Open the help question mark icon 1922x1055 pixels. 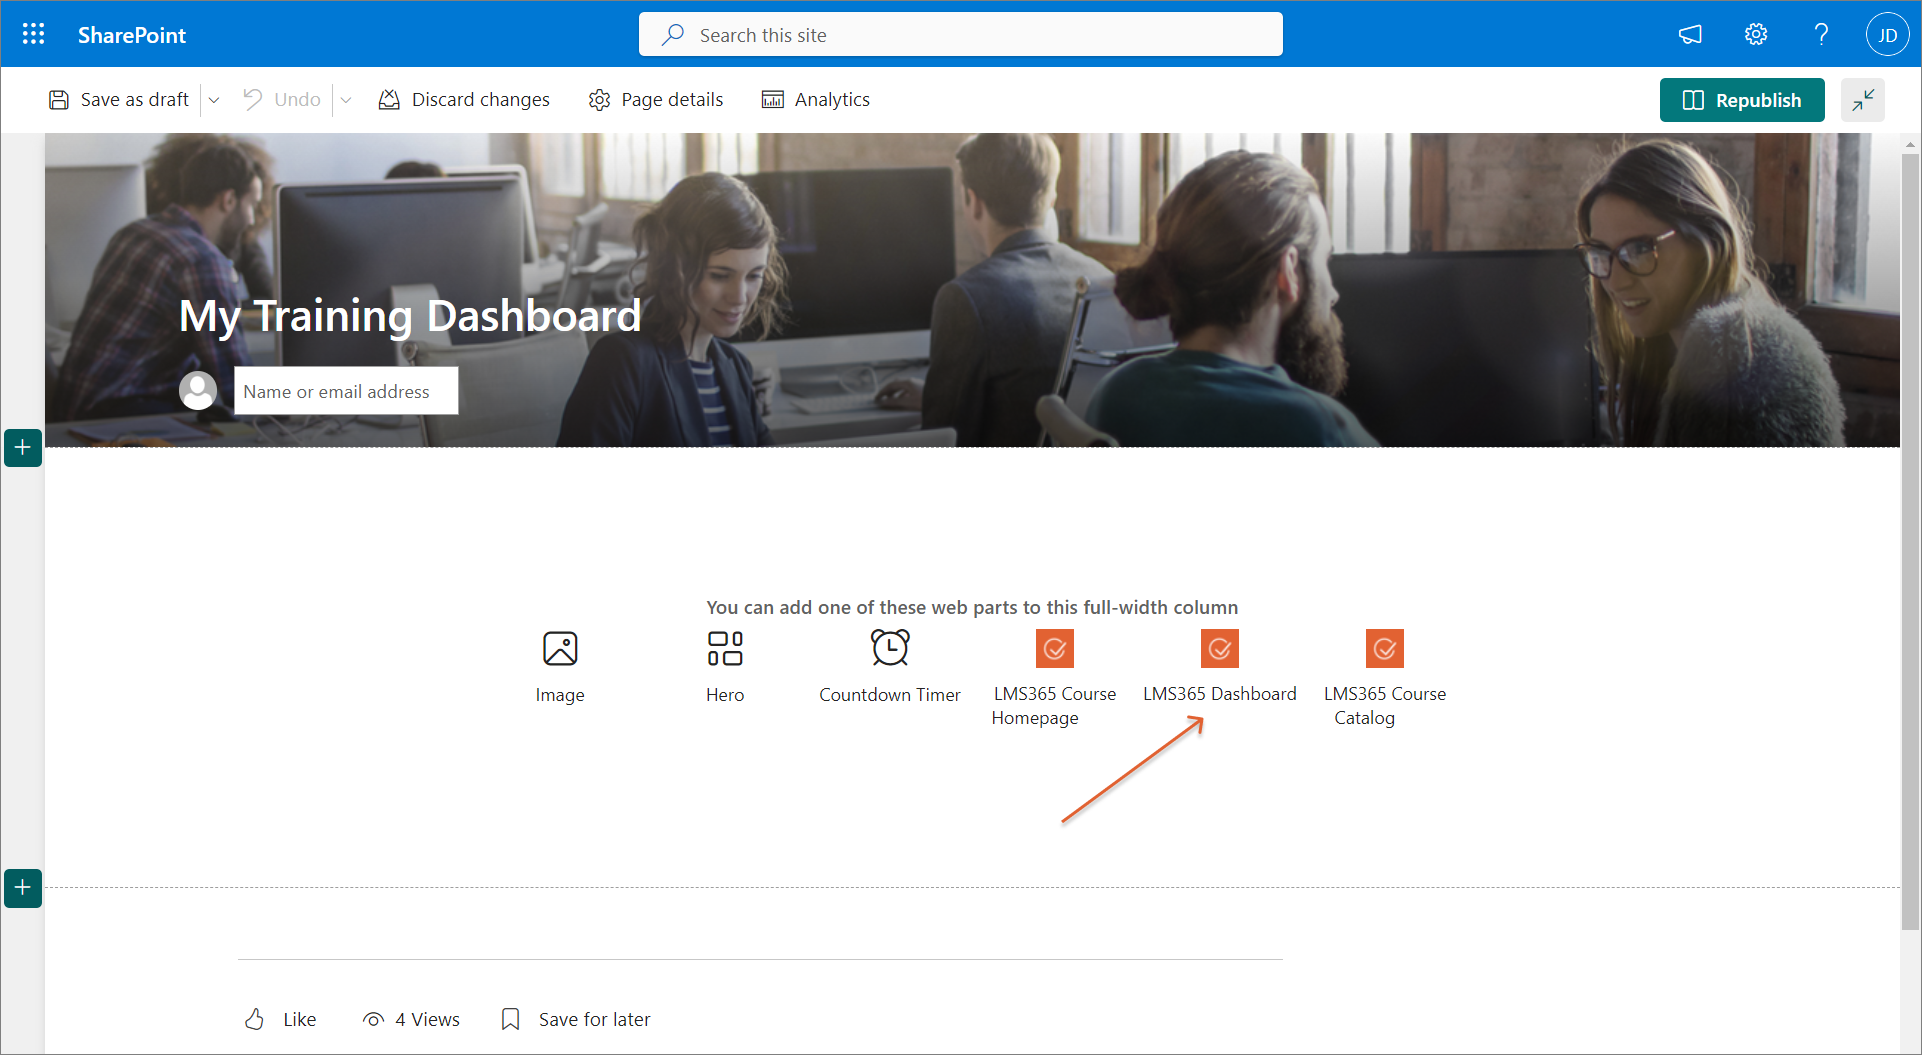click(1821, 35)
